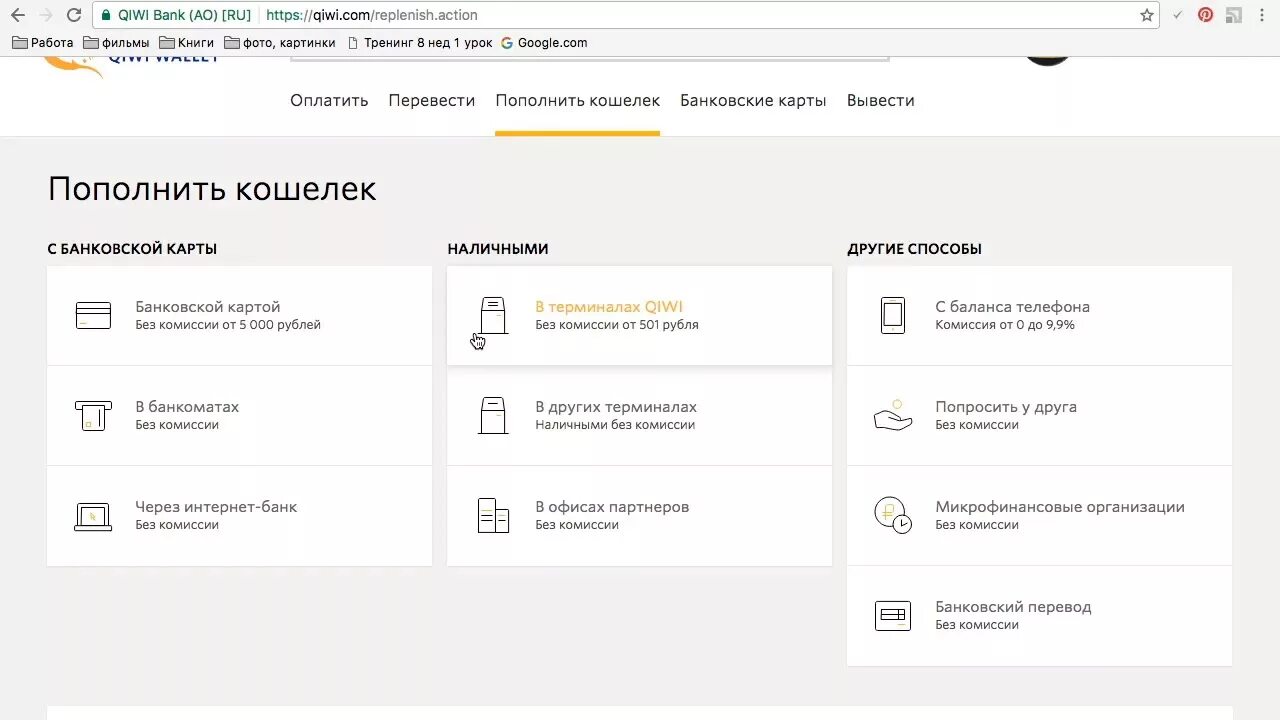
Task: Click the bank transfer card icon
Action: 893,615
